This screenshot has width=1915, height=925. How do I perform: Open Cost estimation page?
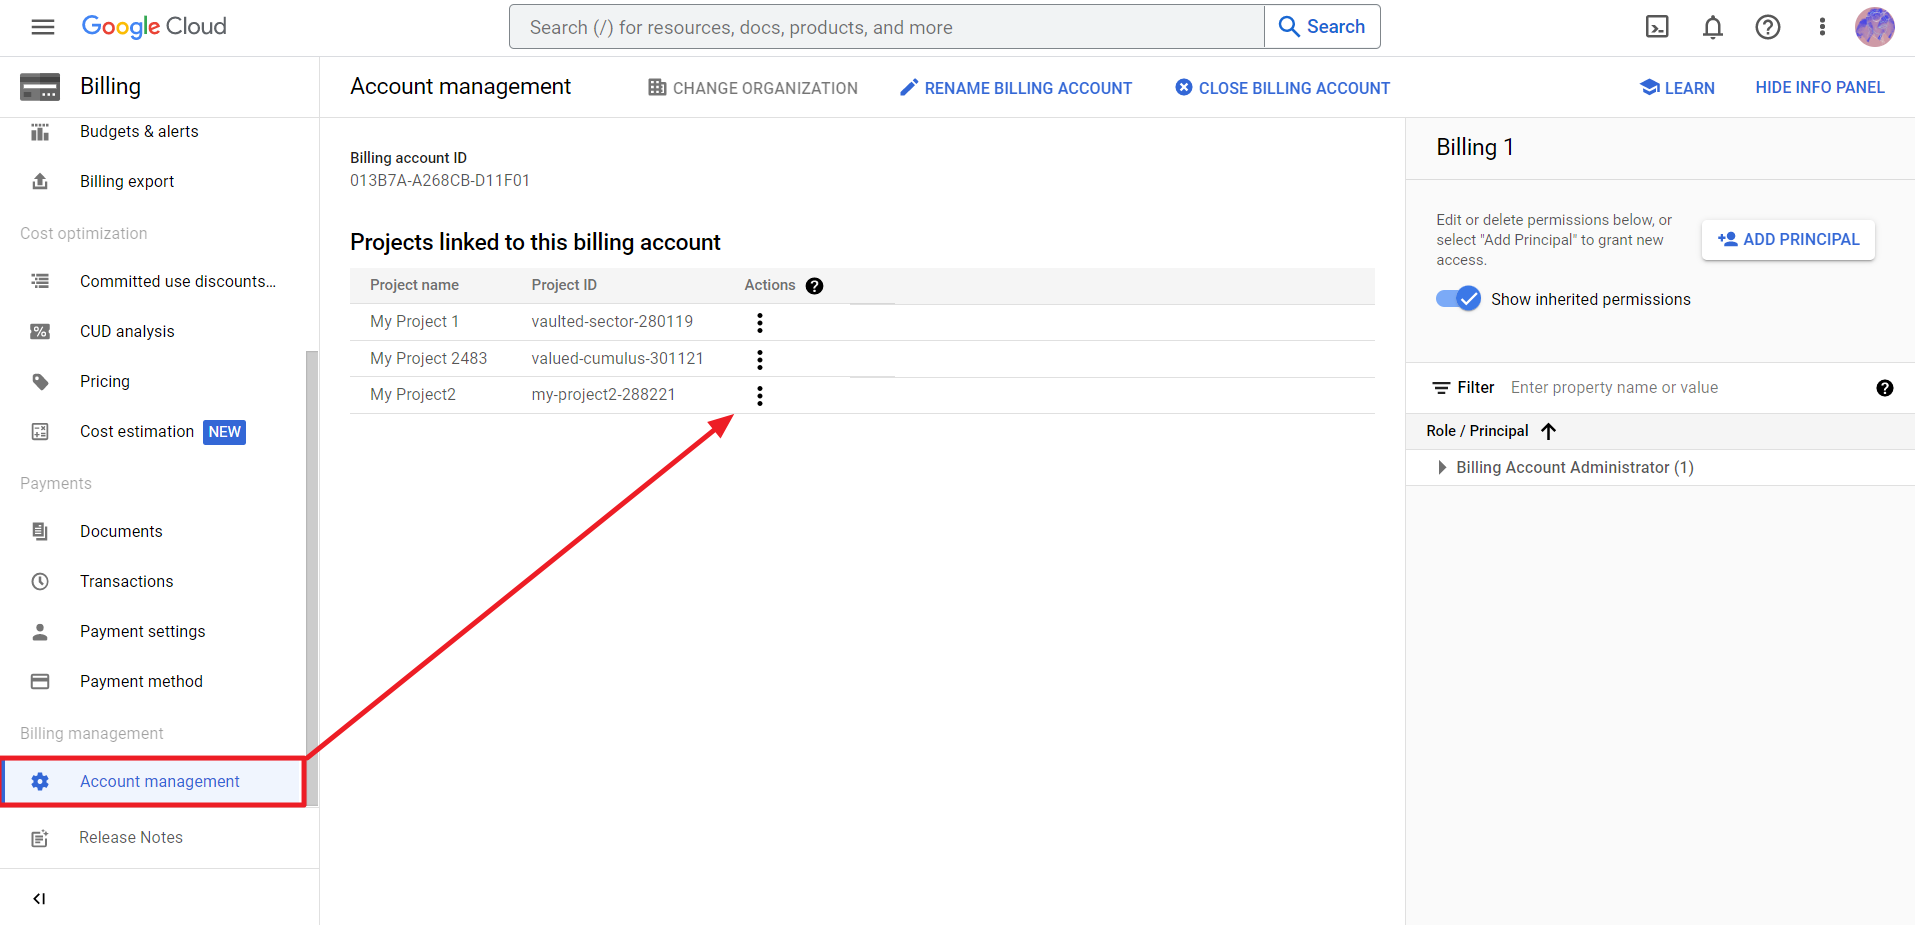tap(137, 431)
